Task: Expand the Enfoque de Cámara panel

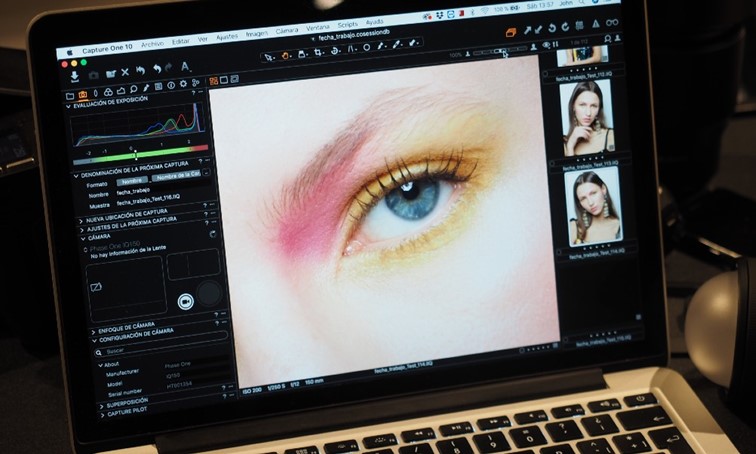Action: [x=93, y=332]
